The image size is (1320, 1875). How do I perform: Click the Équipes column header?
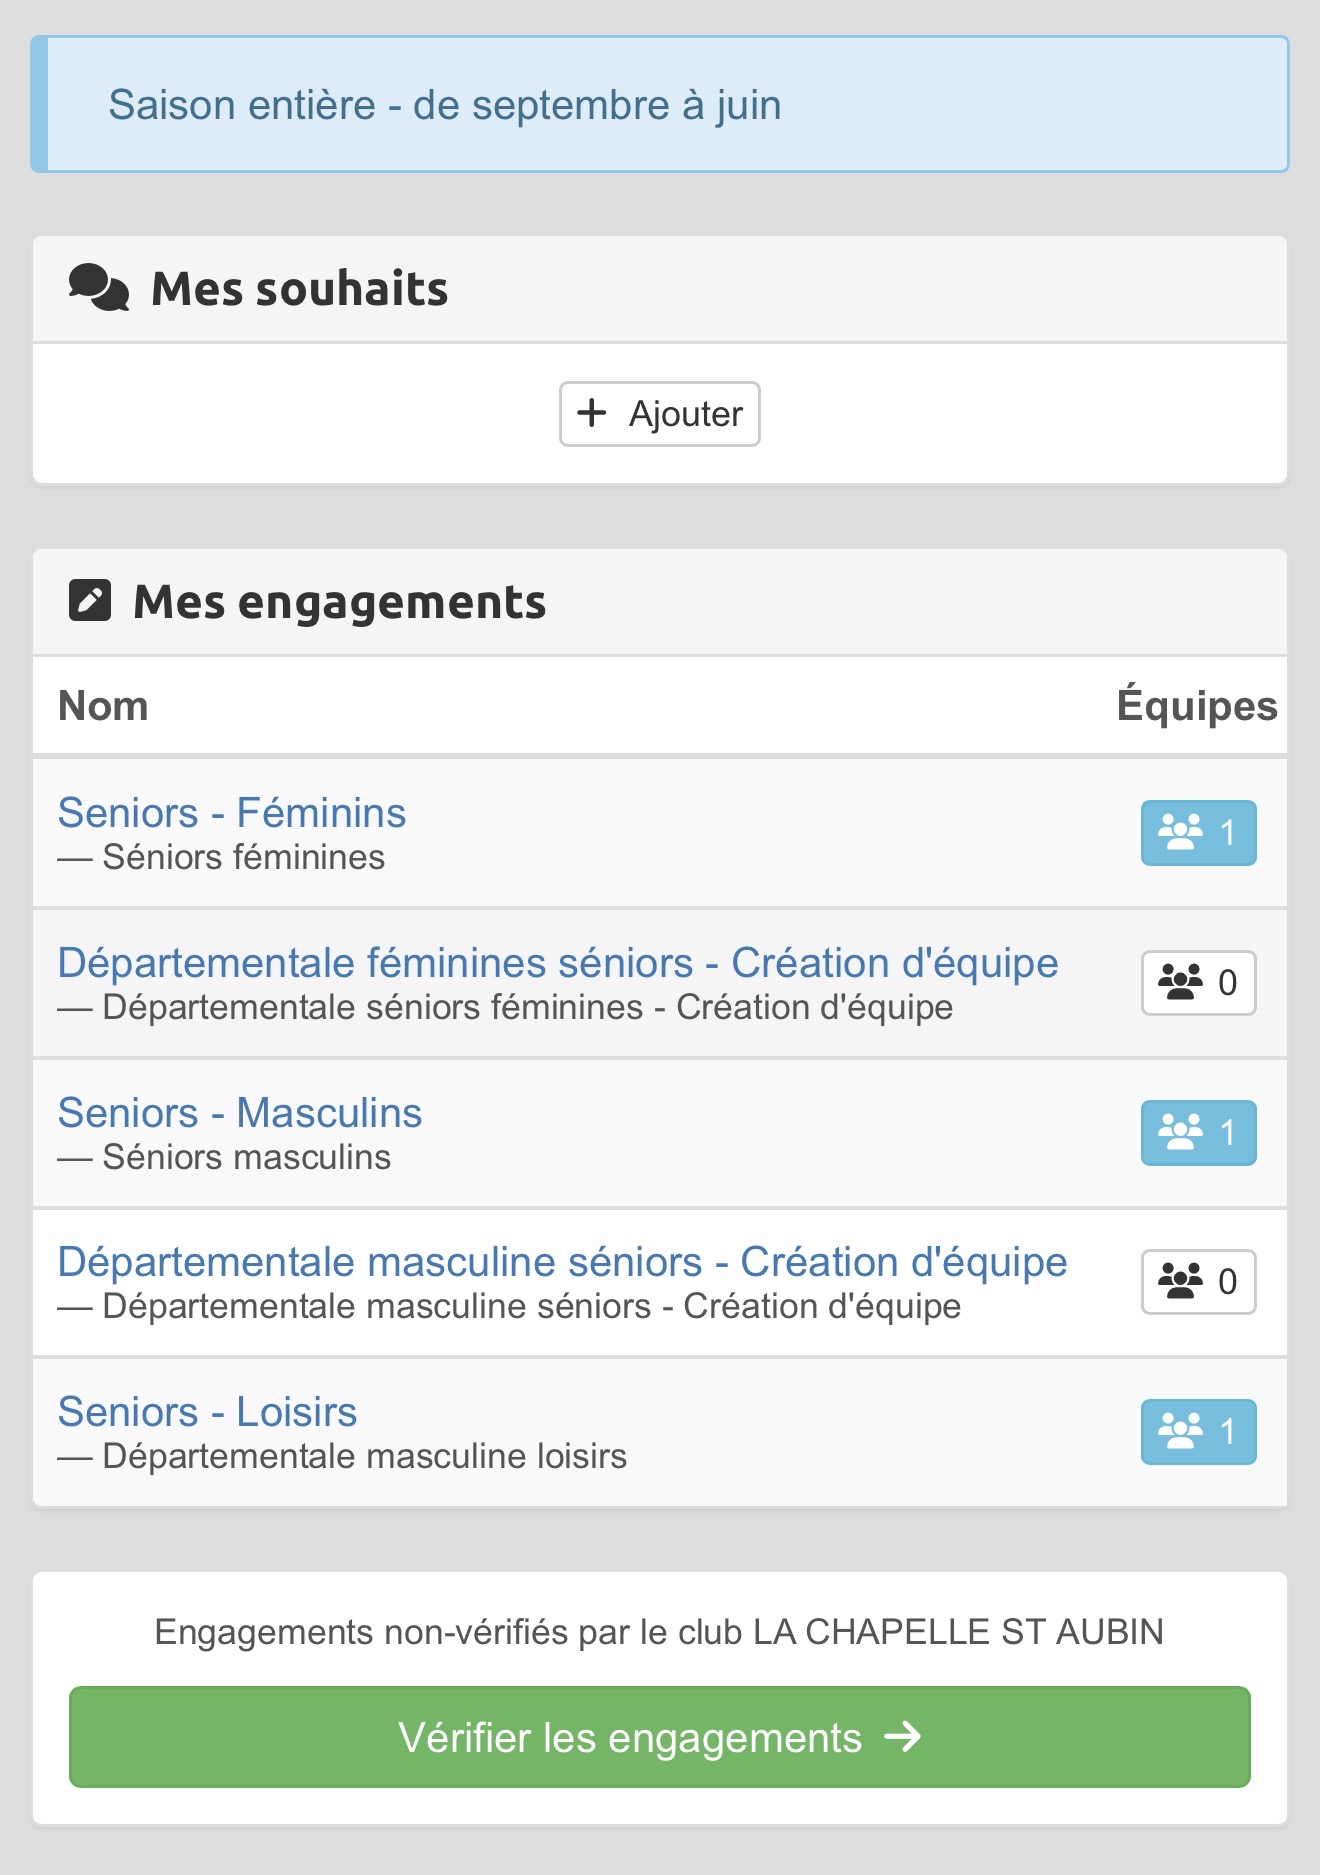point(1197,705)
